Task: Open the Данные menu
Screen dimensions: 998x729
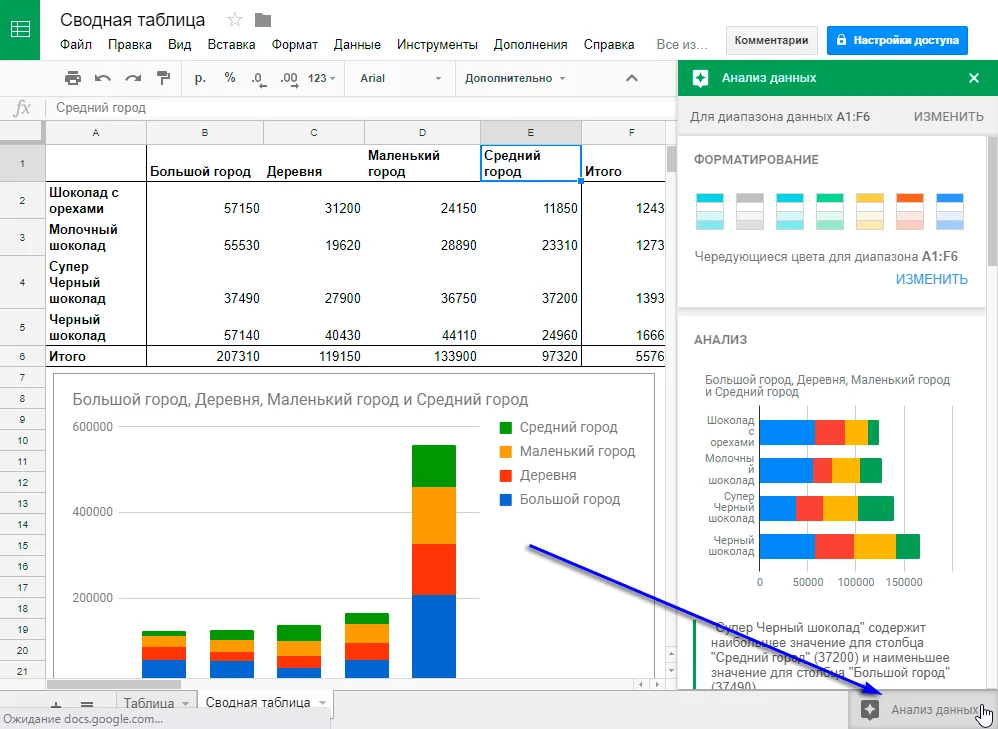Action: [x=357, y=45]
